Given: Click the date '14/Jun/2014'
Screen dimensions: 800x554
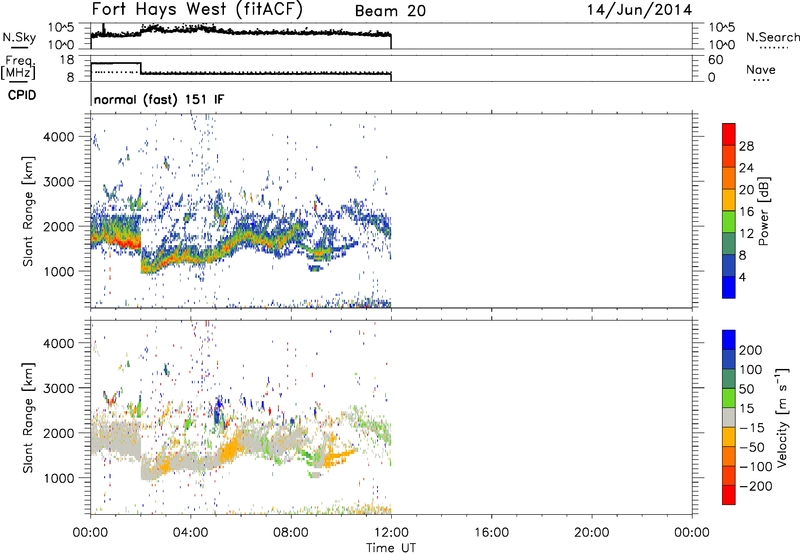Looking at the screenshot, I should 639,10.
